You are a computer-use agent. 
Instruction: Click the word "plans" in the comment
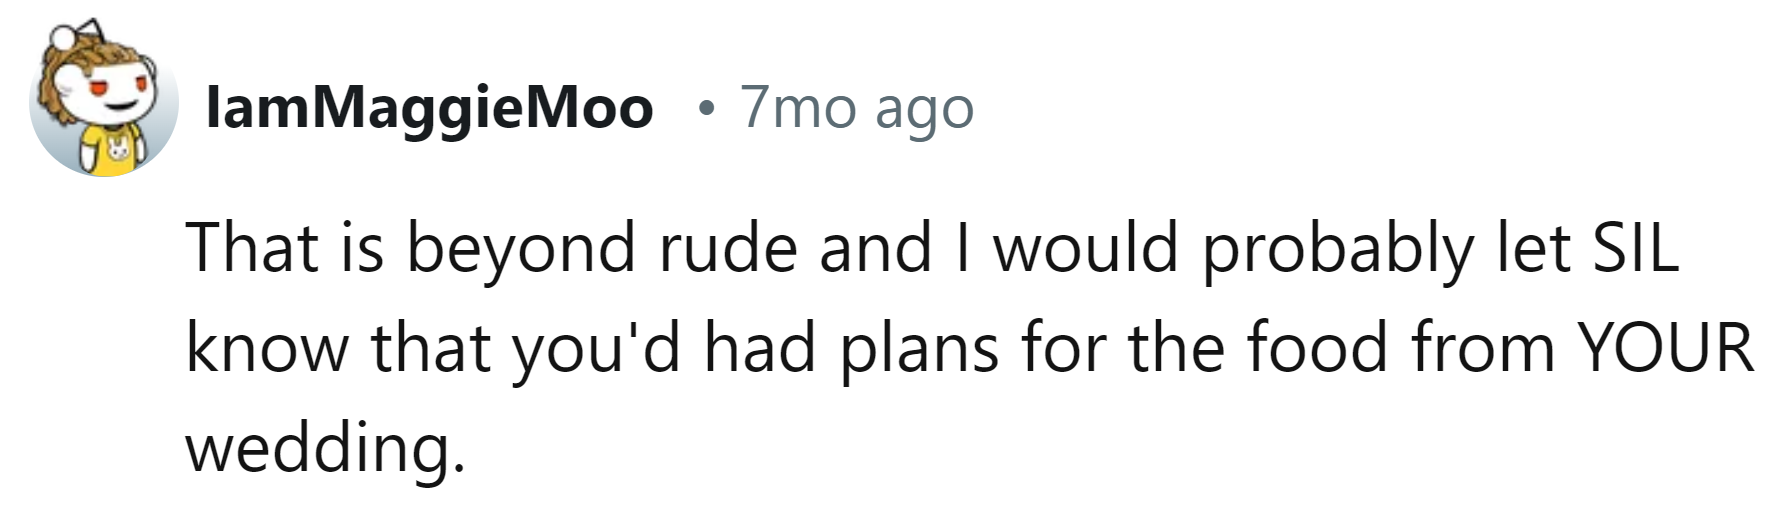point(919,348)
